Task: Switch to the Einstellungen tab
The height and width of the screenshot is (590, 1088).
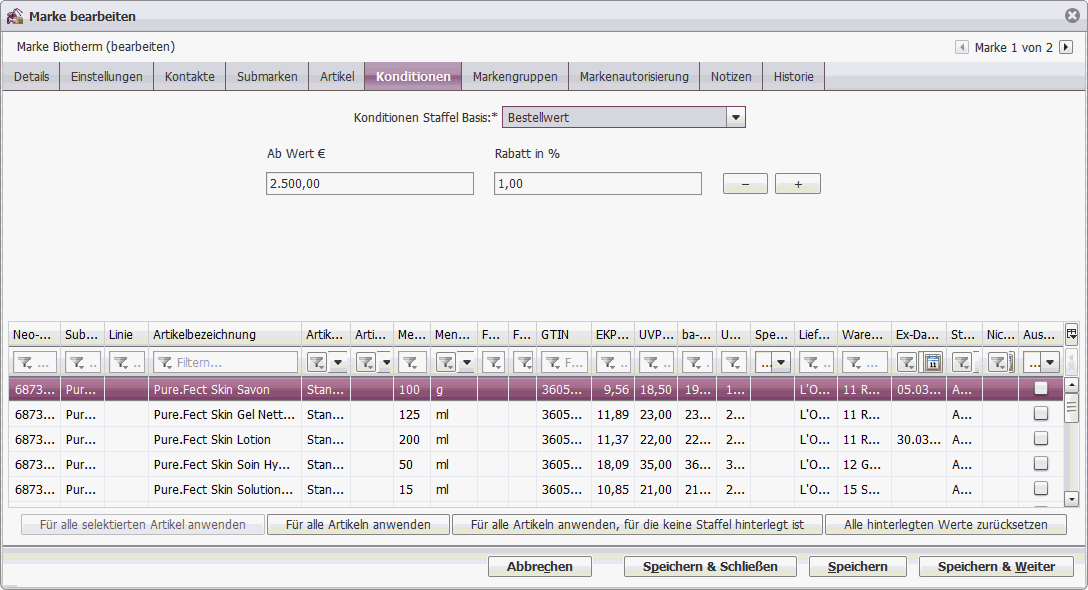Action: click(107, 76)
